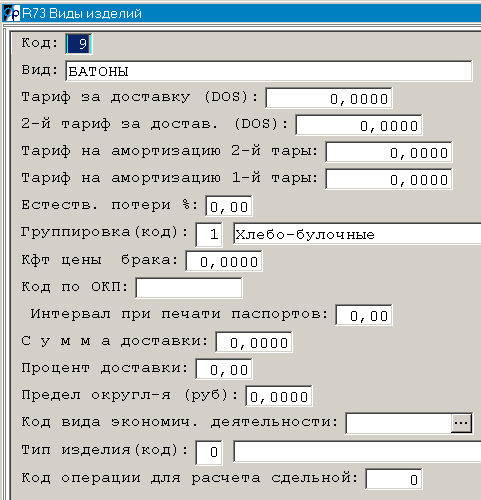Focus the Сумма доставки field
The height and width of the screenshot is (500, 481).
coord(254,342)
